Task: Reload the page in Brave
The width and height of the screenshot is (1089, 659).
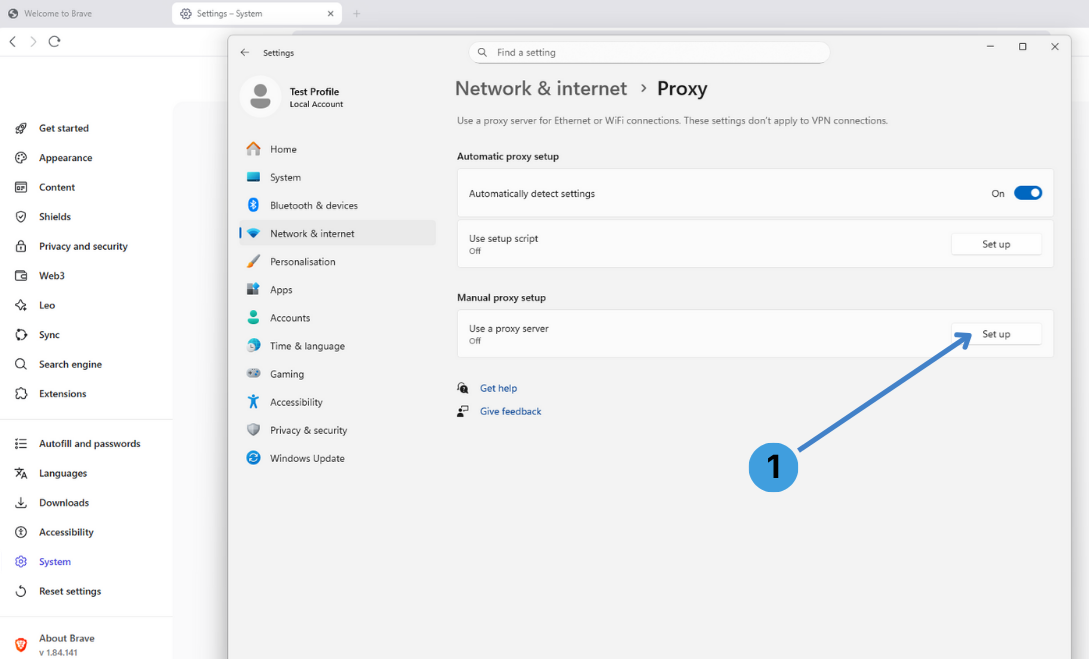Action: pyautogui.click(x=54, y=42)
